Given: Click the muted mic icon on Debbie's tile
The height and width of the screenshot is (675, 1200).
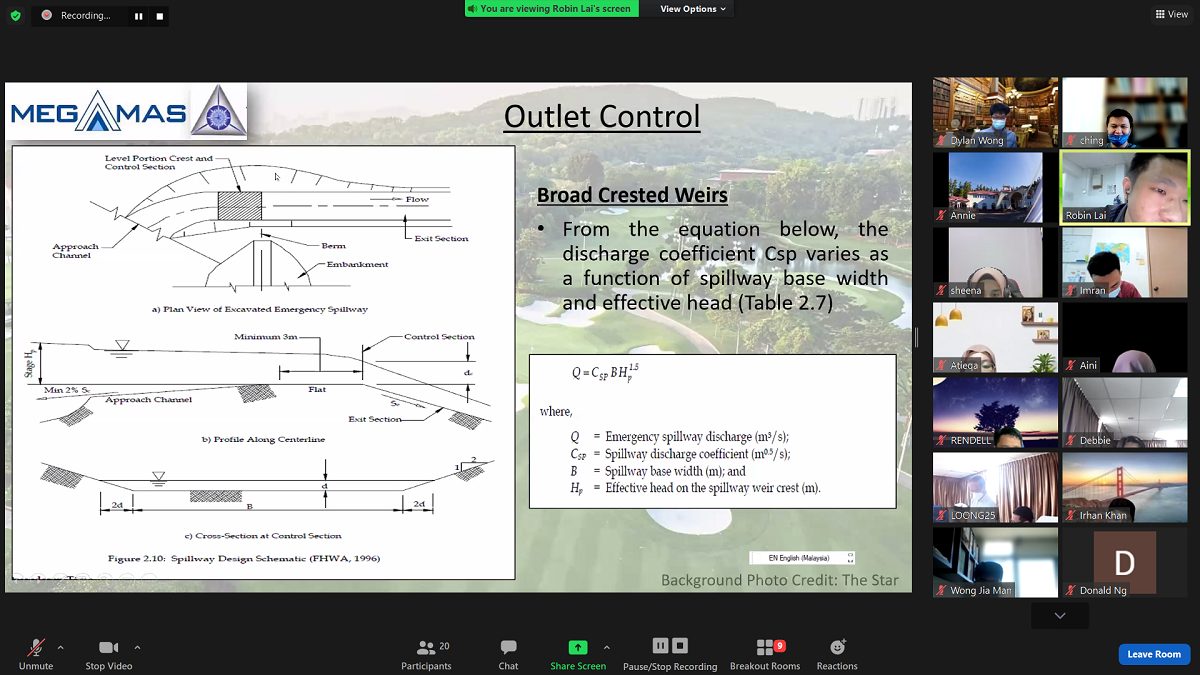Looking at the screenshot, I should pos(1070,441).
